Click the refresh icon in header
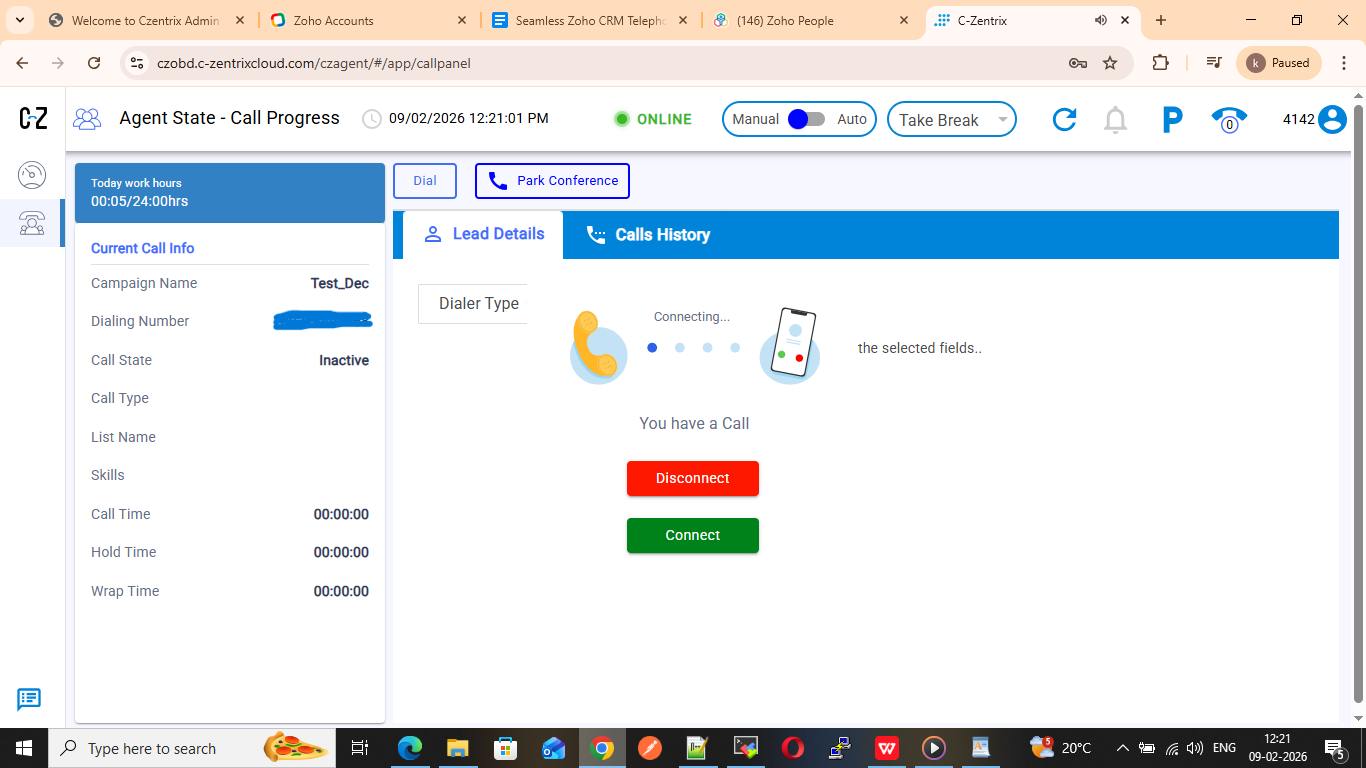The width and height of the screenshot is (1366, 768). click(x=1064, y=120)
